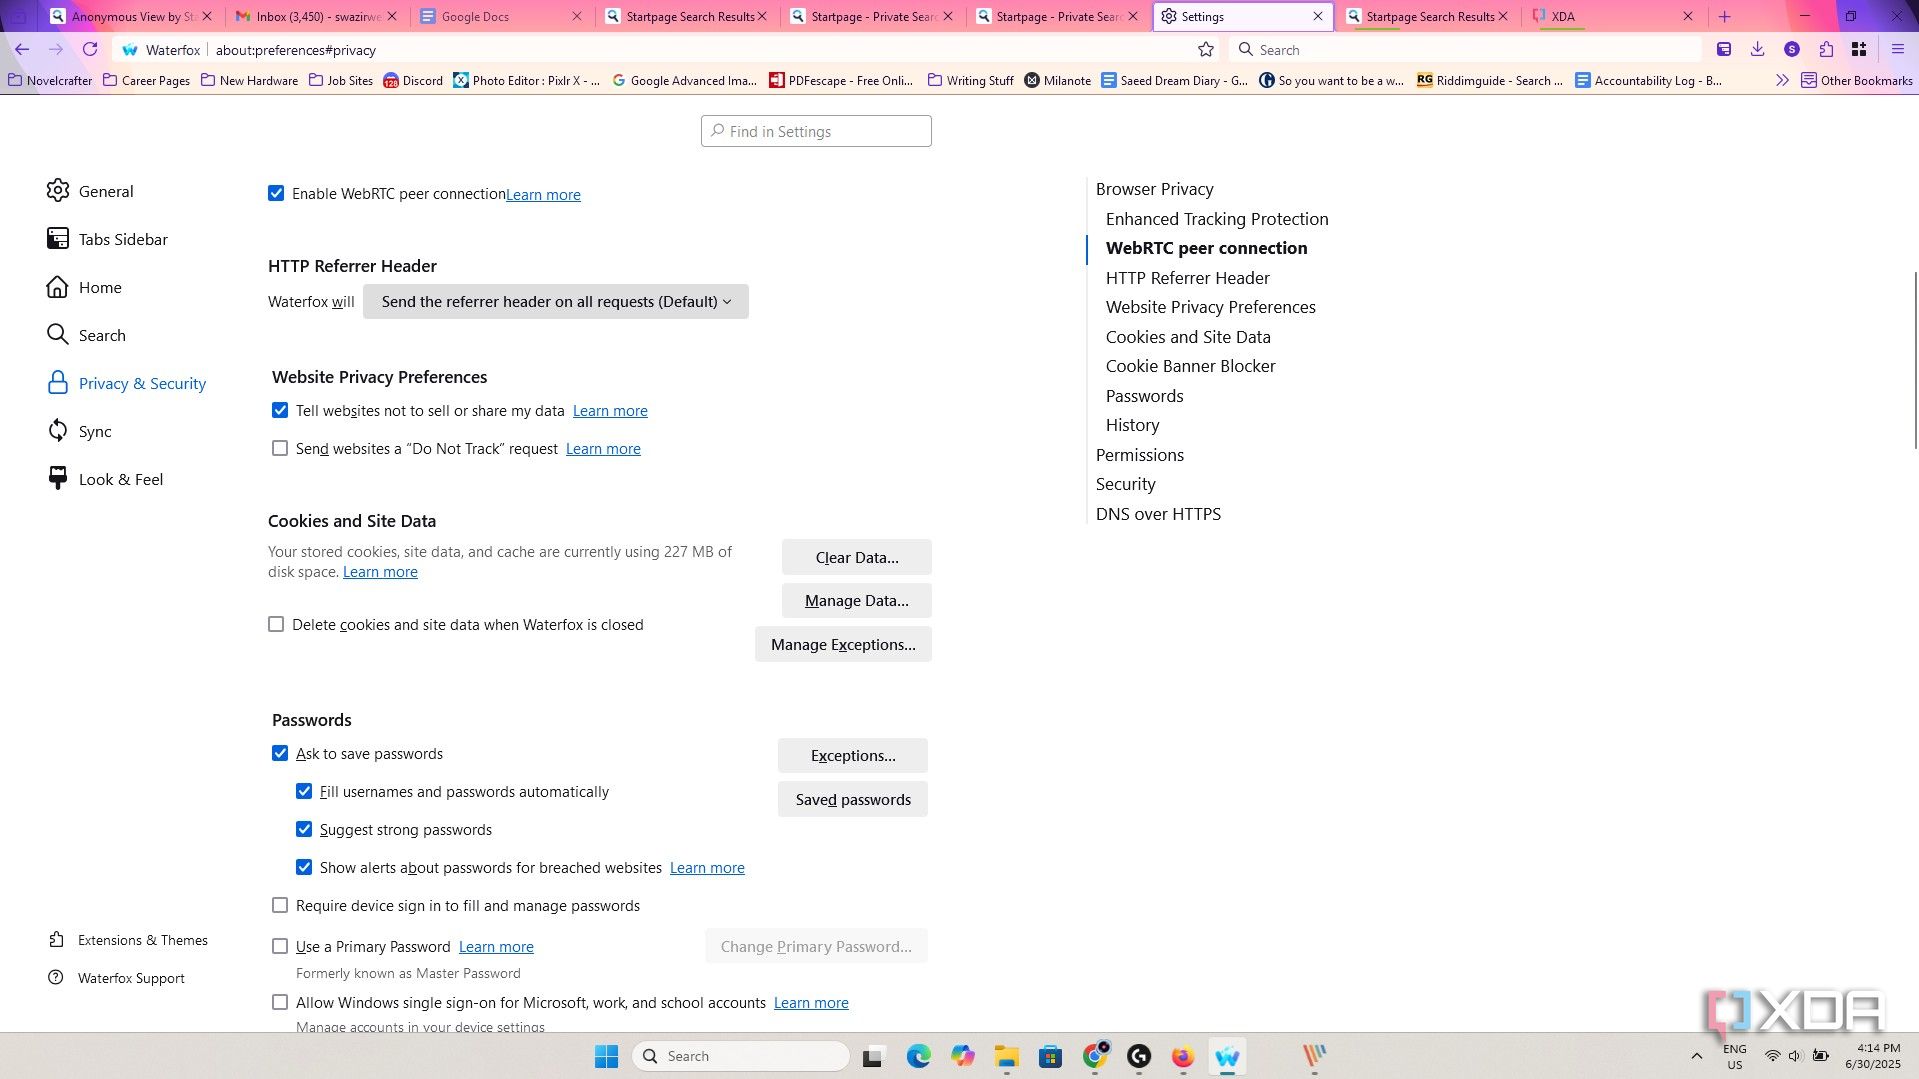Open the Home settings section

coord(100,287)
